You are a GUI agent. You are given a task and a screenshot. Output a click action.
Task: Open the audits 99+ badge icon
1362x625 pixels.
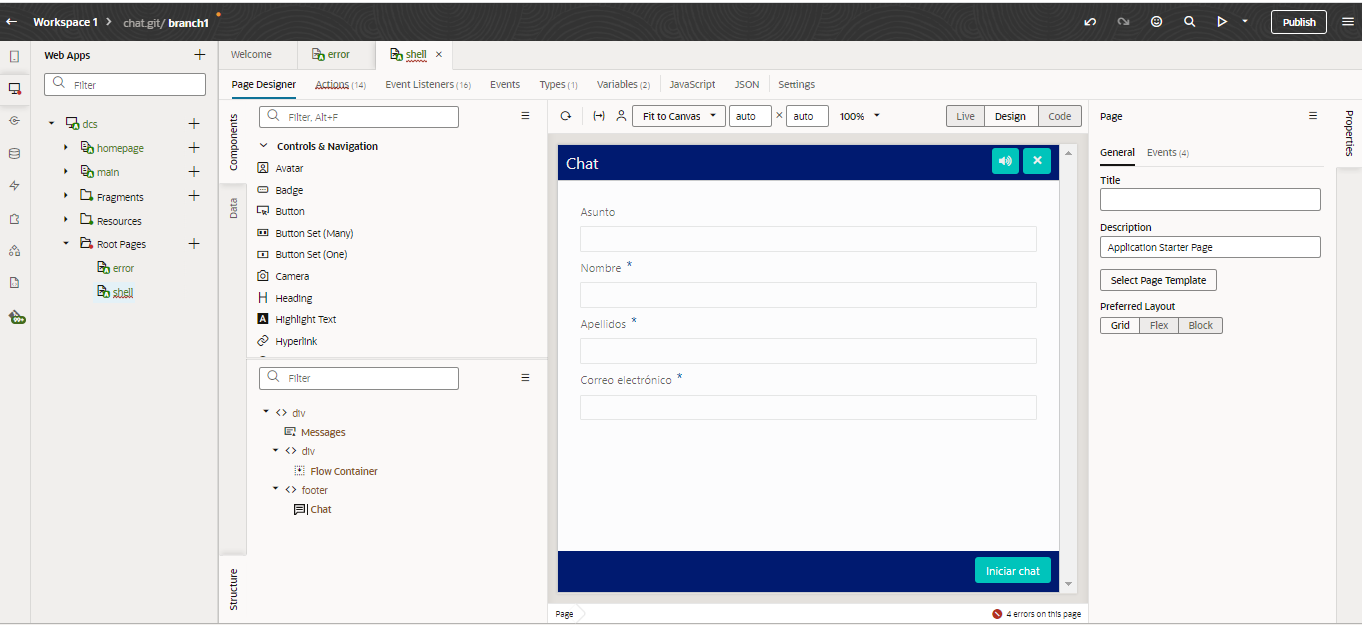(x=17, y=317)
